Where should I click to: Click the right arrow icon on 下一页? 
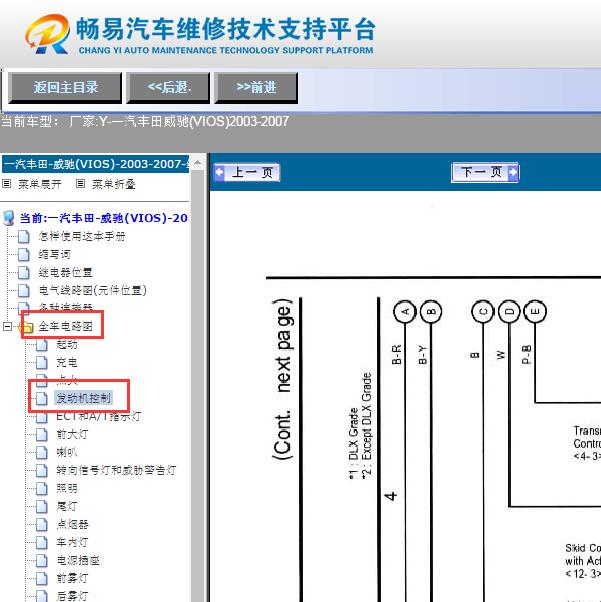[513, 172]
